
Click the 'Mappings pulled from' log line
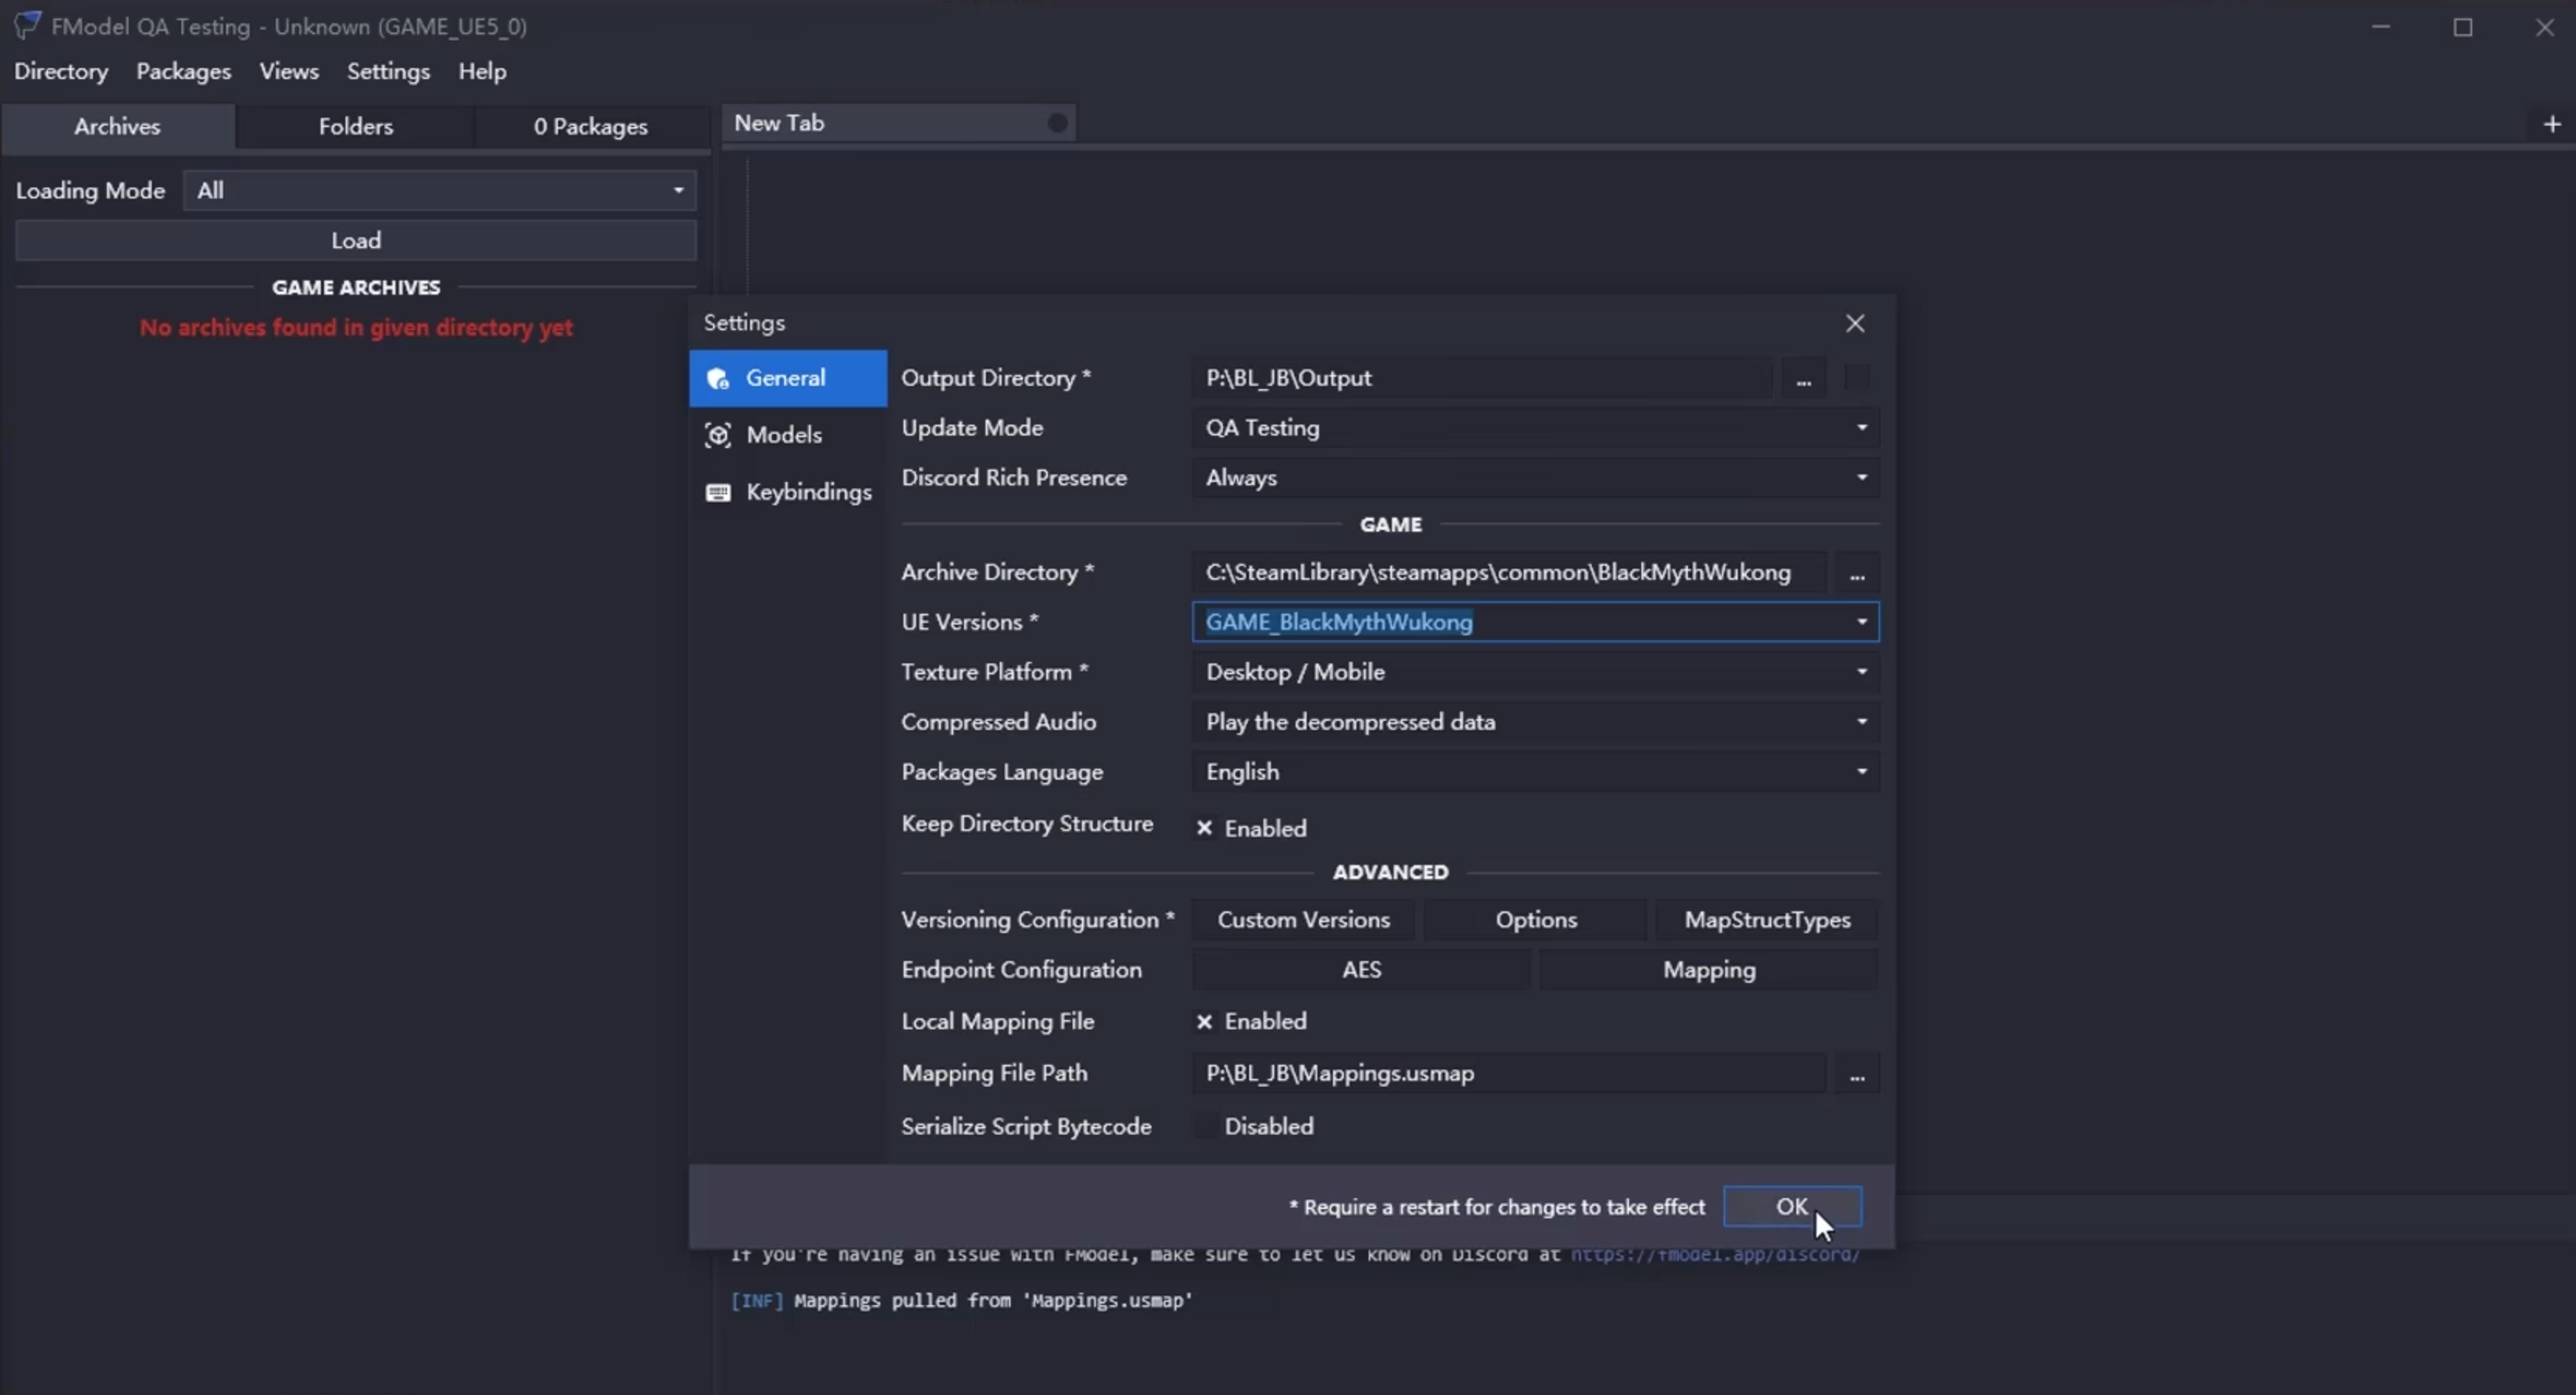coord(961,1301)
